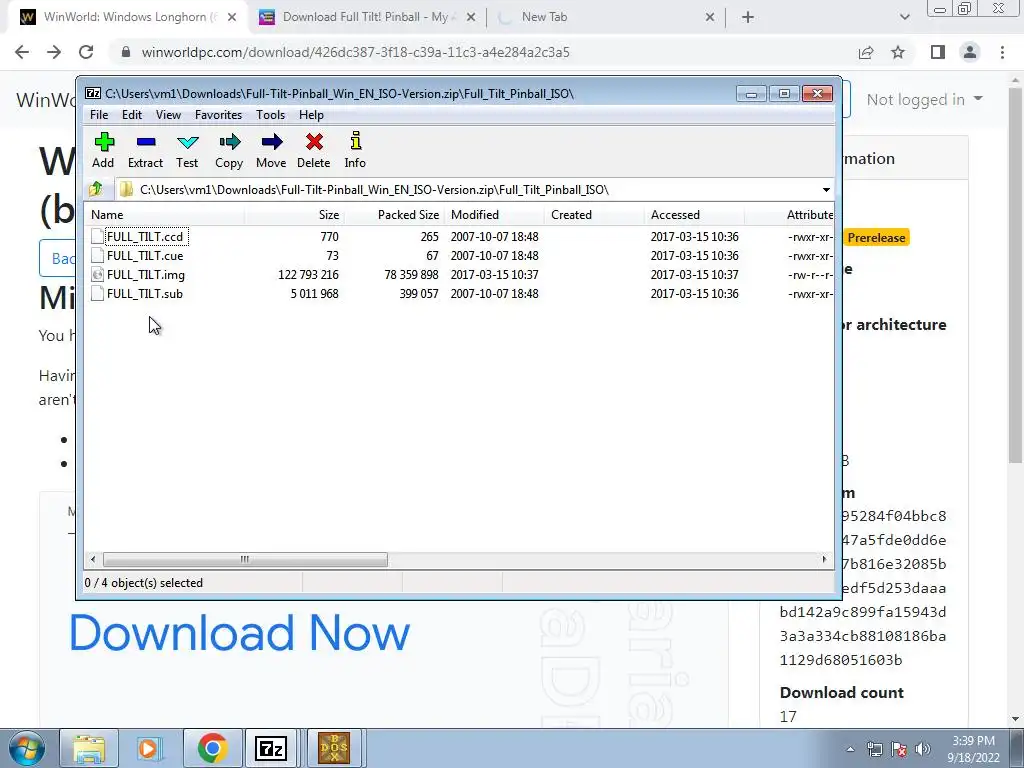Go up one folder level in 7-Zip

coord(97,189)
